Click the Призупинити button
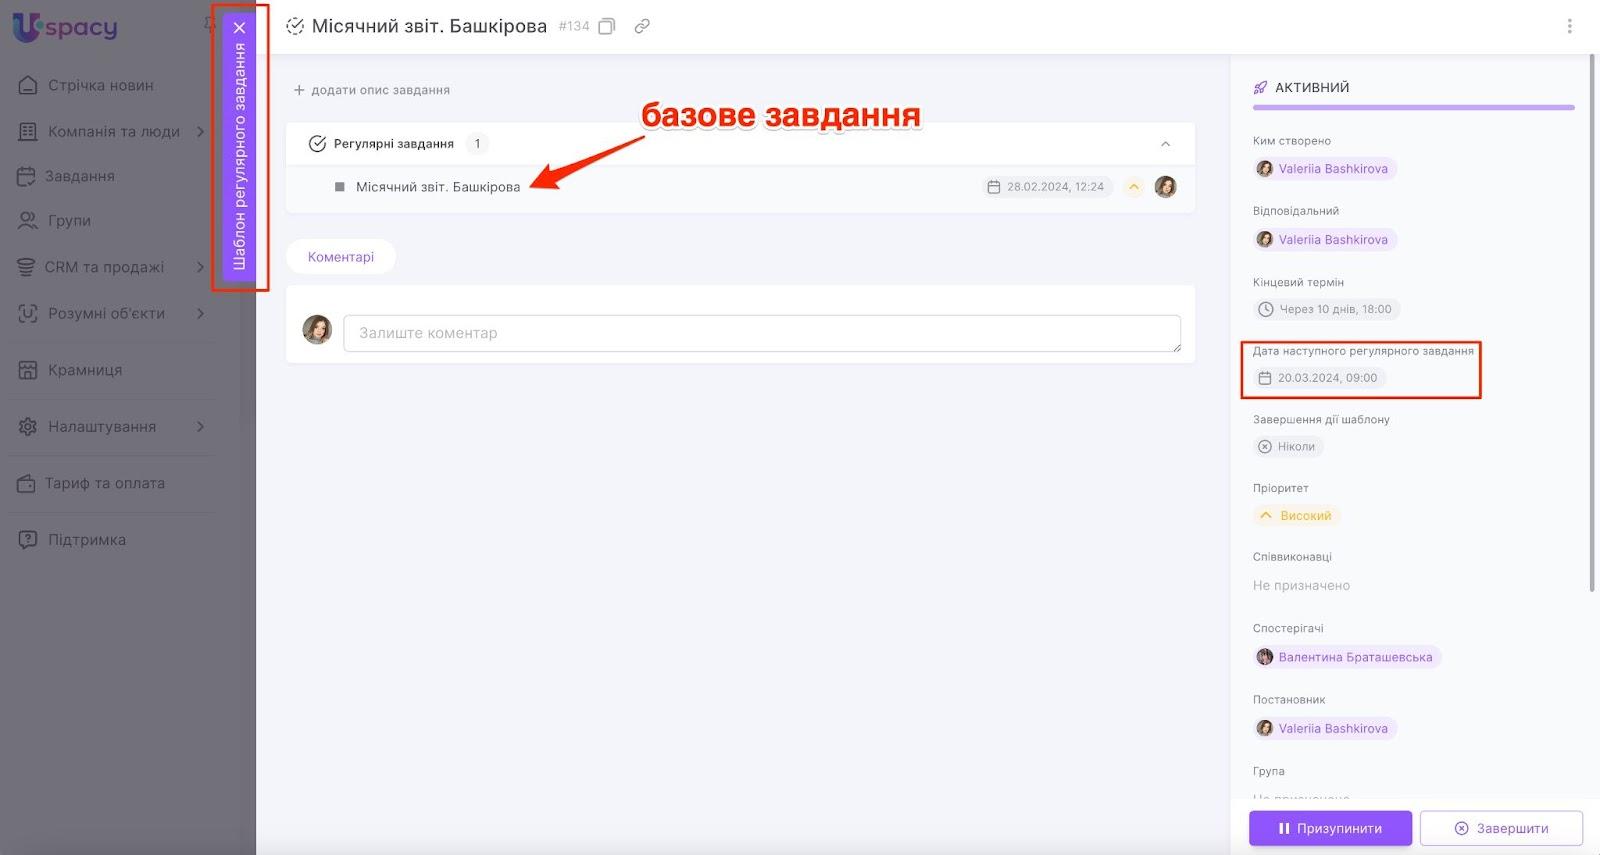1600x855 pixels. point(1330,828)
